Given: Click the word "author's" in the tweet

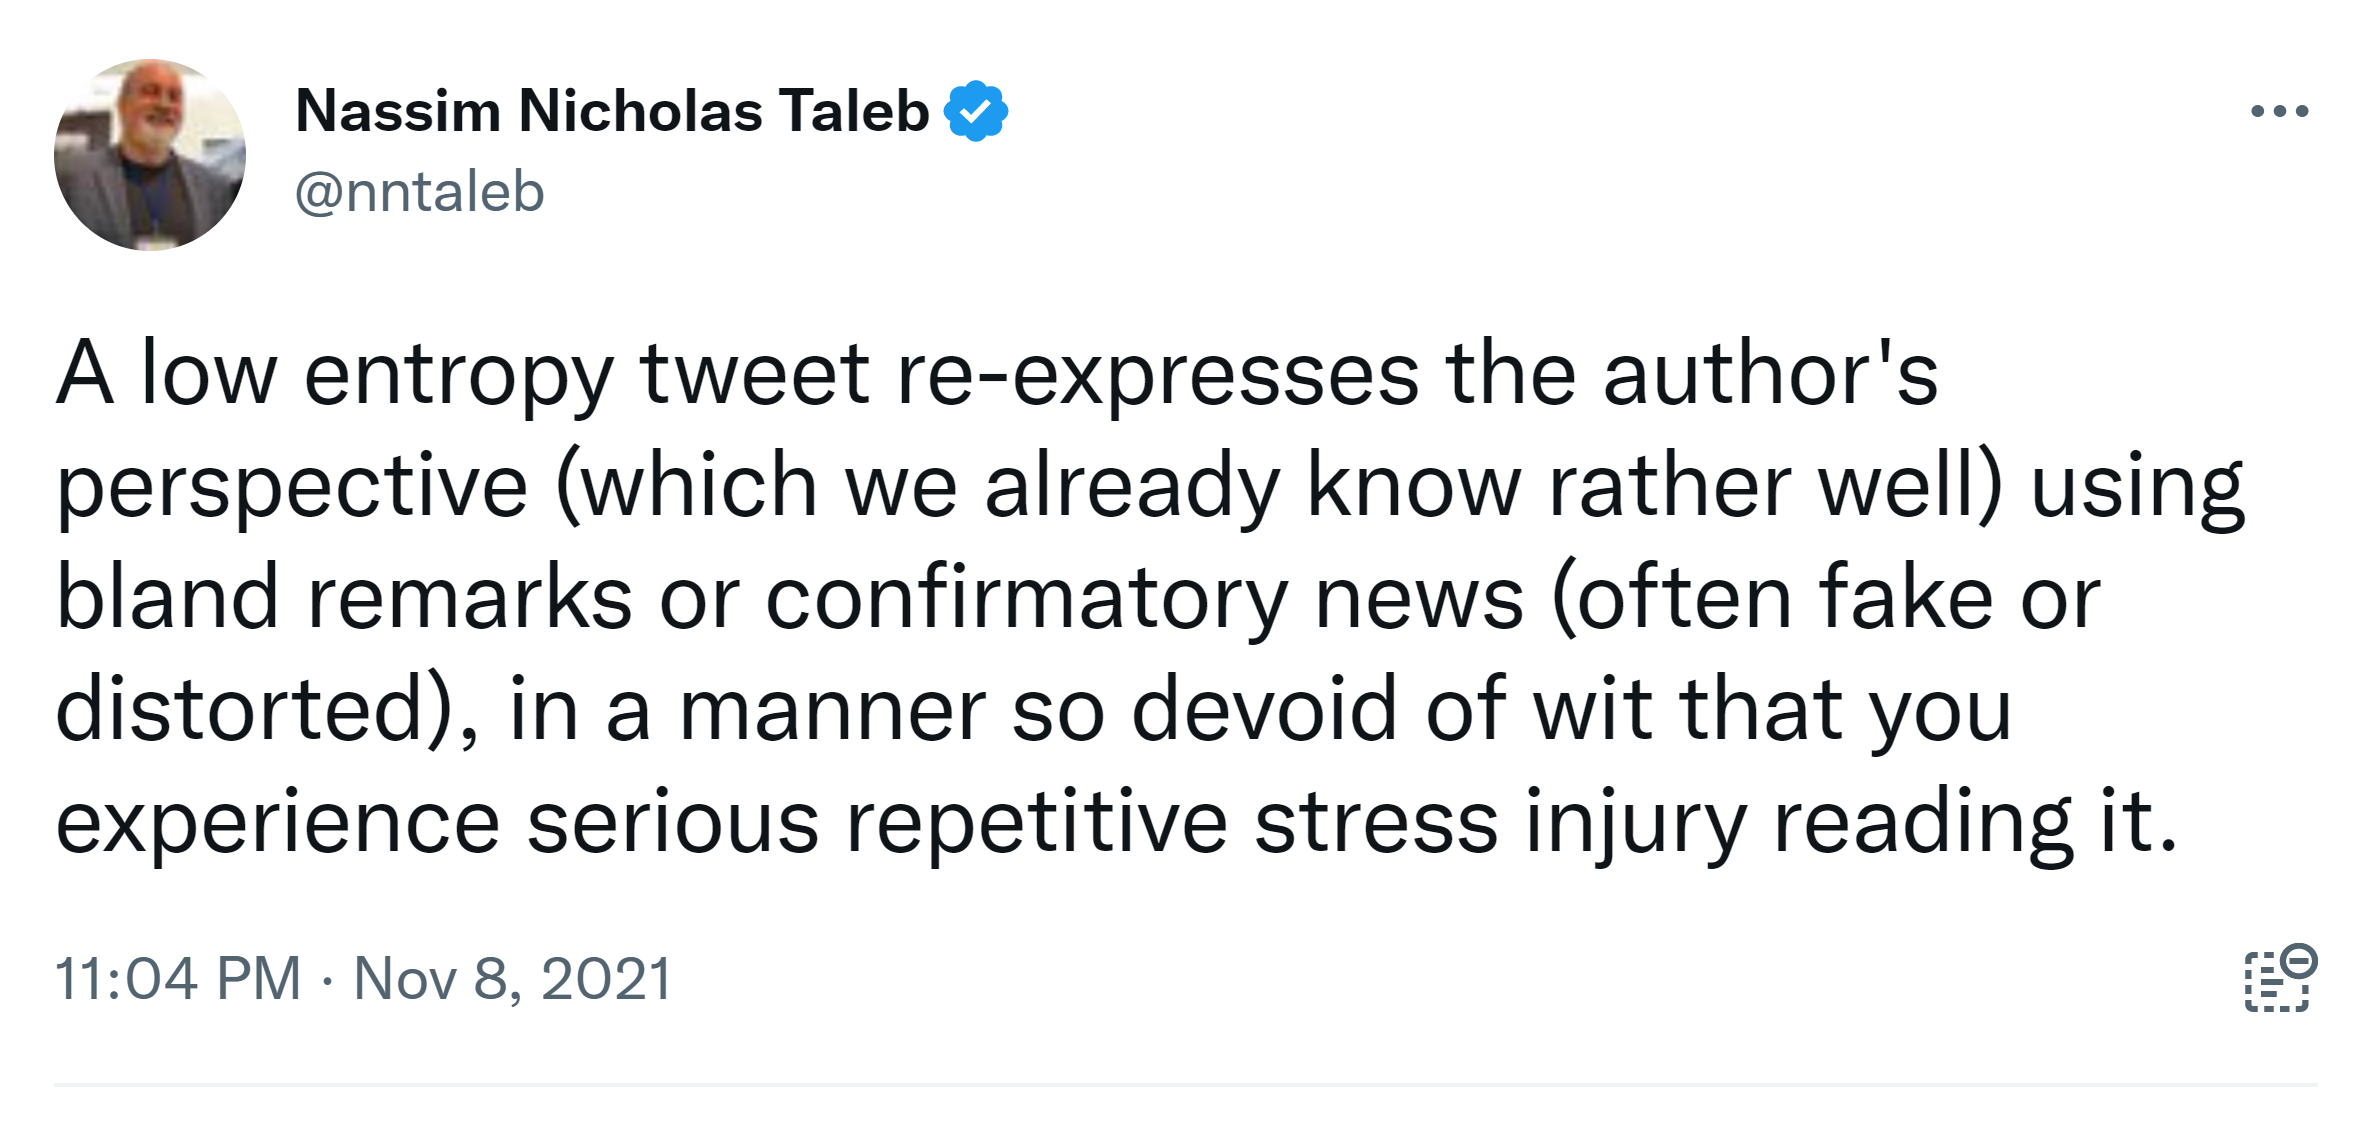Looking at the screenshot, I should point(1770,374).
